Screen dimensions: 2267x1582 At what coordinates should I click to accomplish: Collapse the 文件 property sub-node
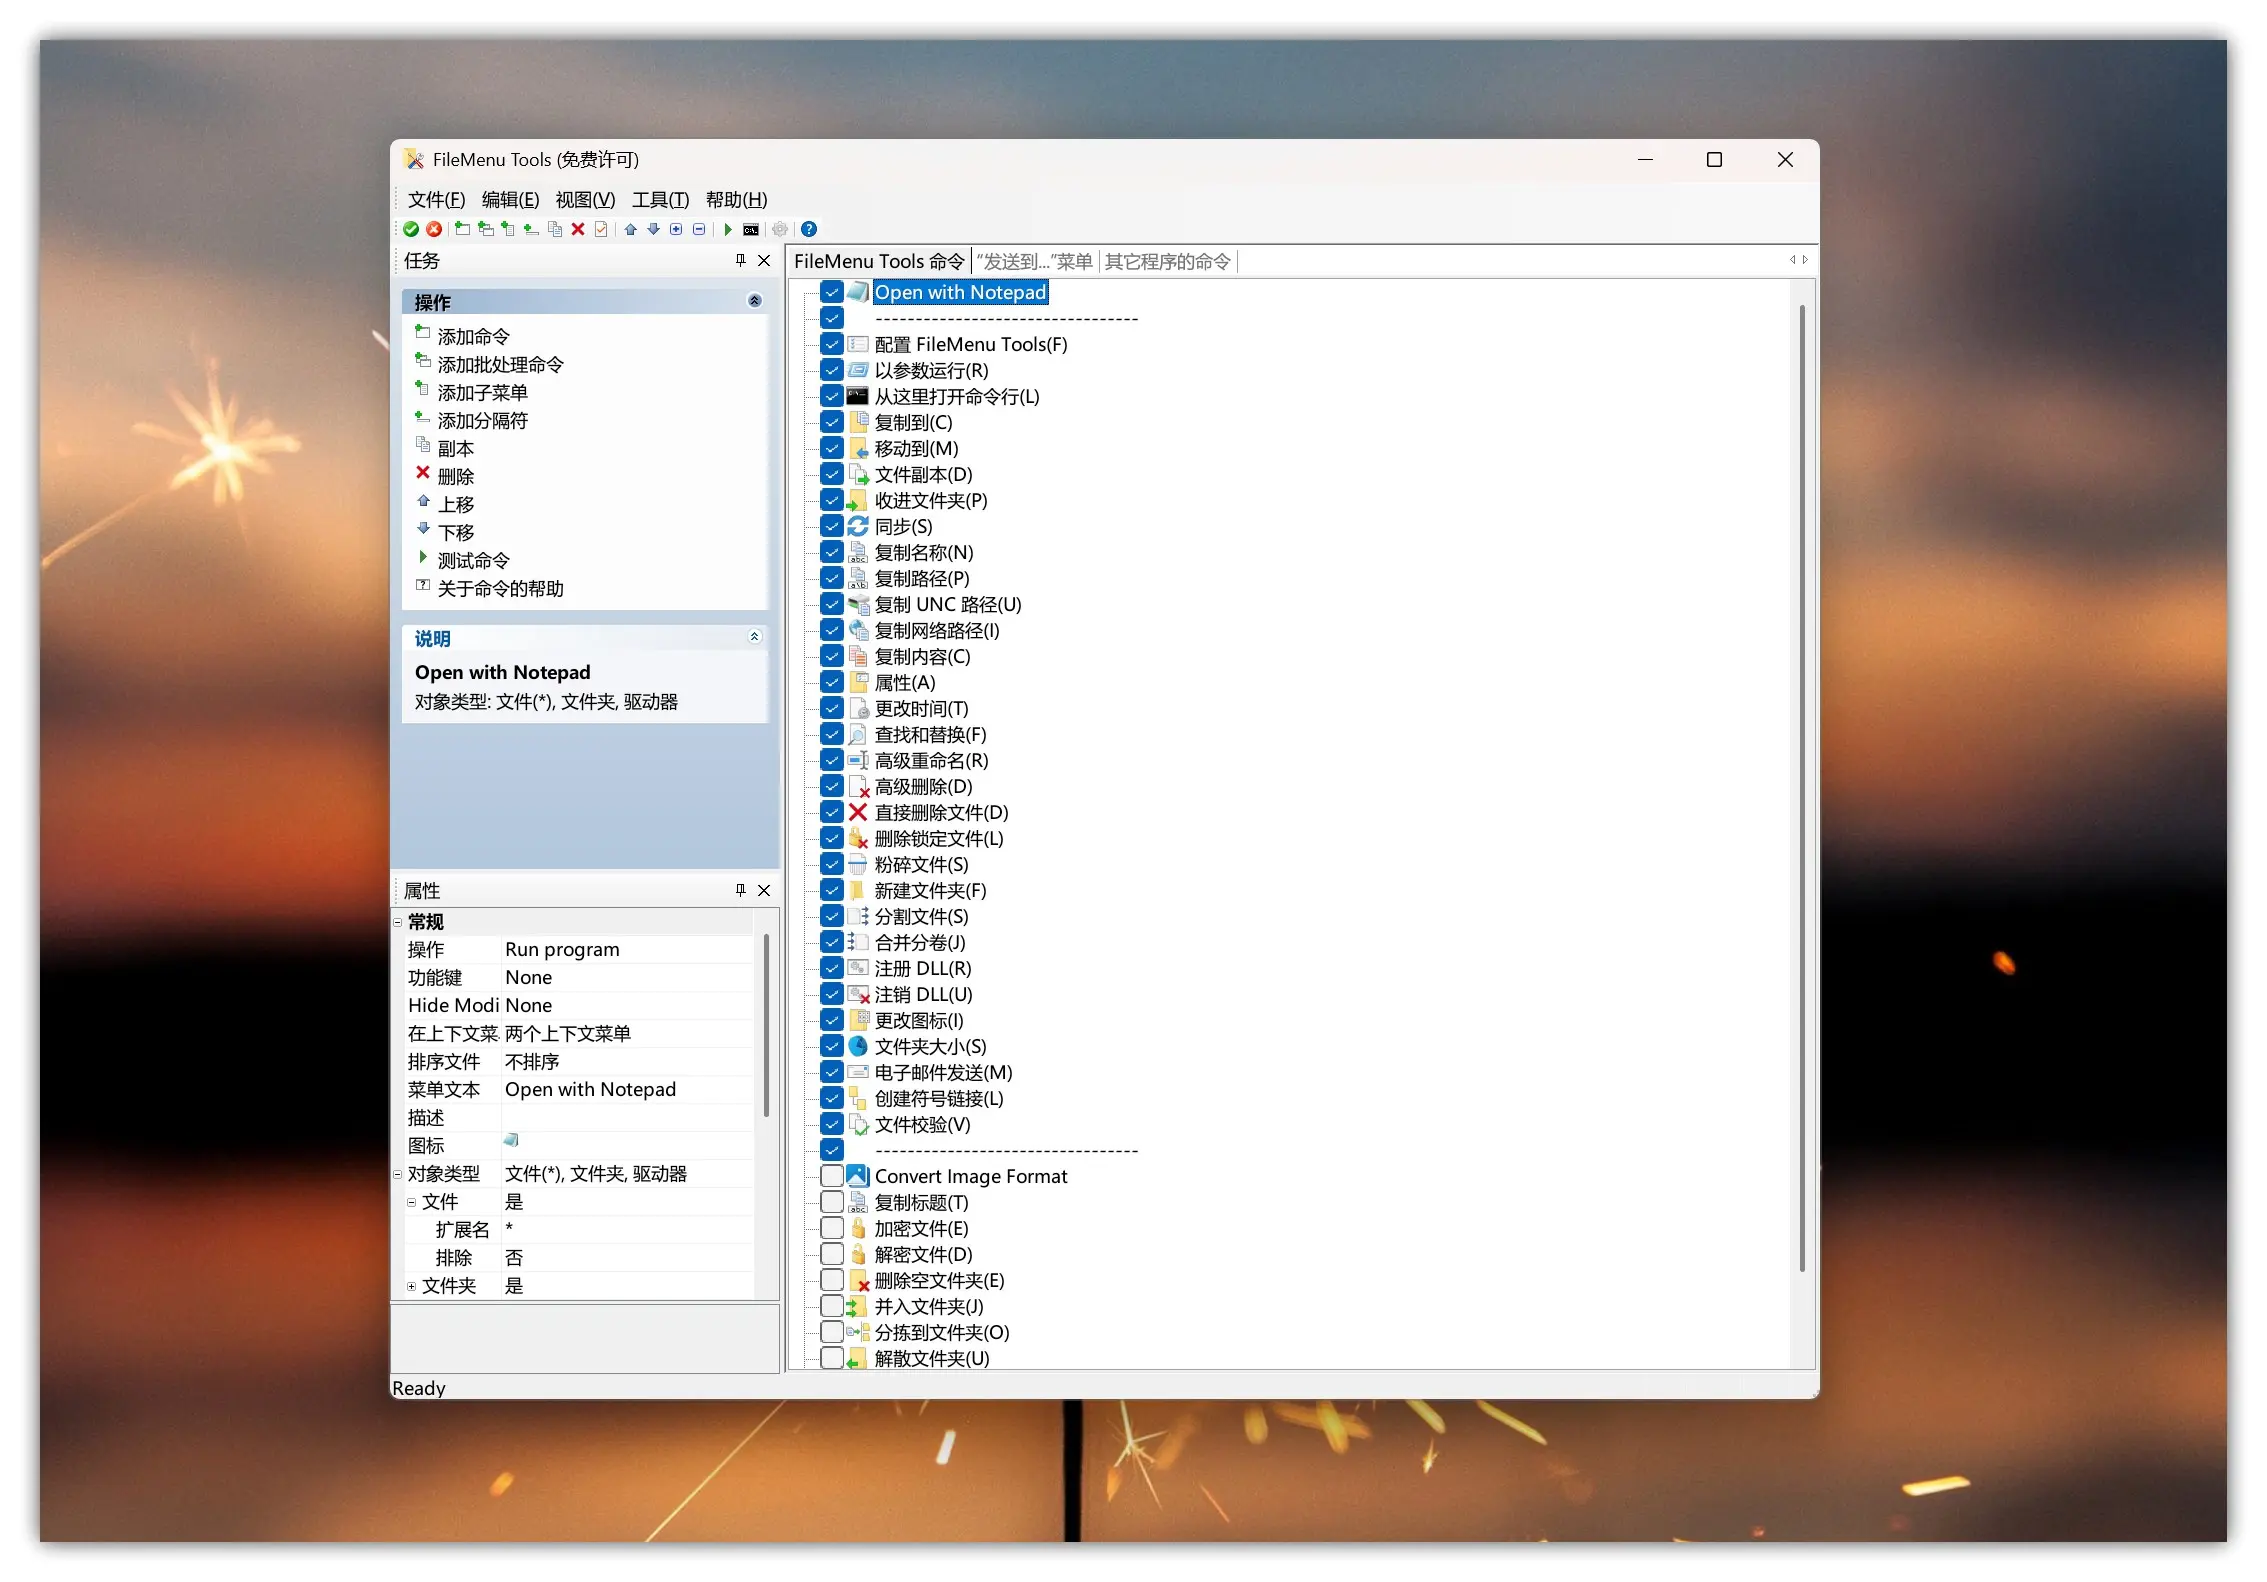pyautogui.click(x=411, y=1202)
